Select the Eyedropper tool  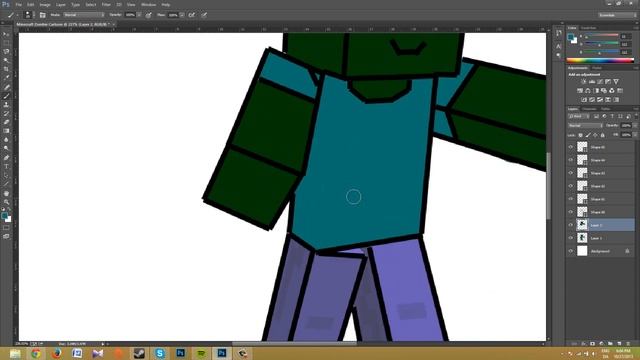6,78
